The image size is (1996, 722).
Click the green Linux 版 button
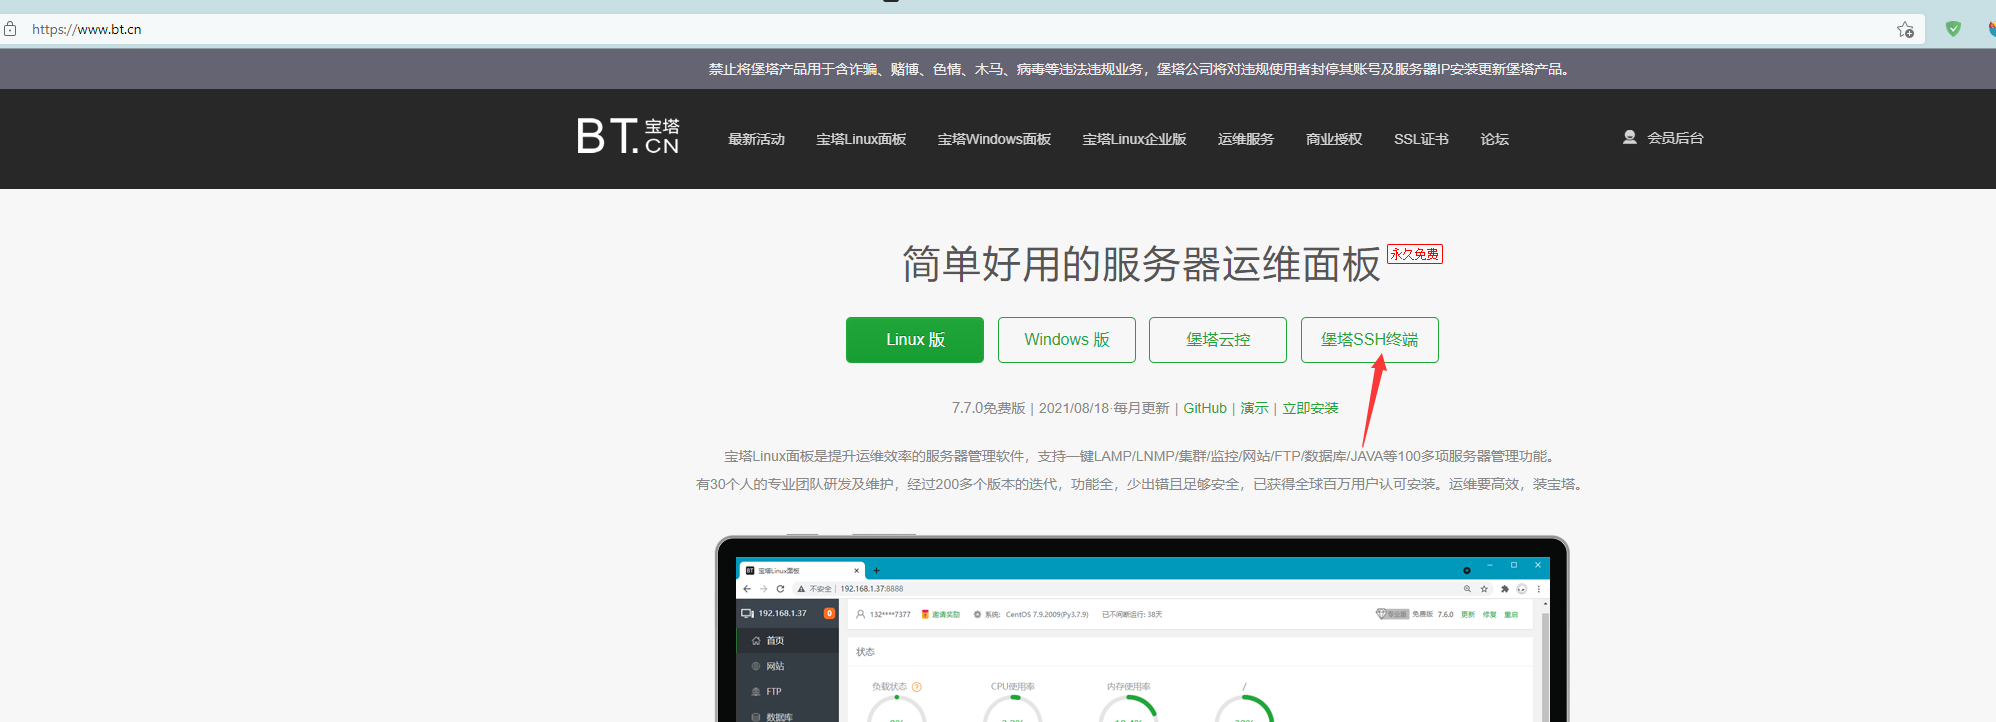pos(915,340)
